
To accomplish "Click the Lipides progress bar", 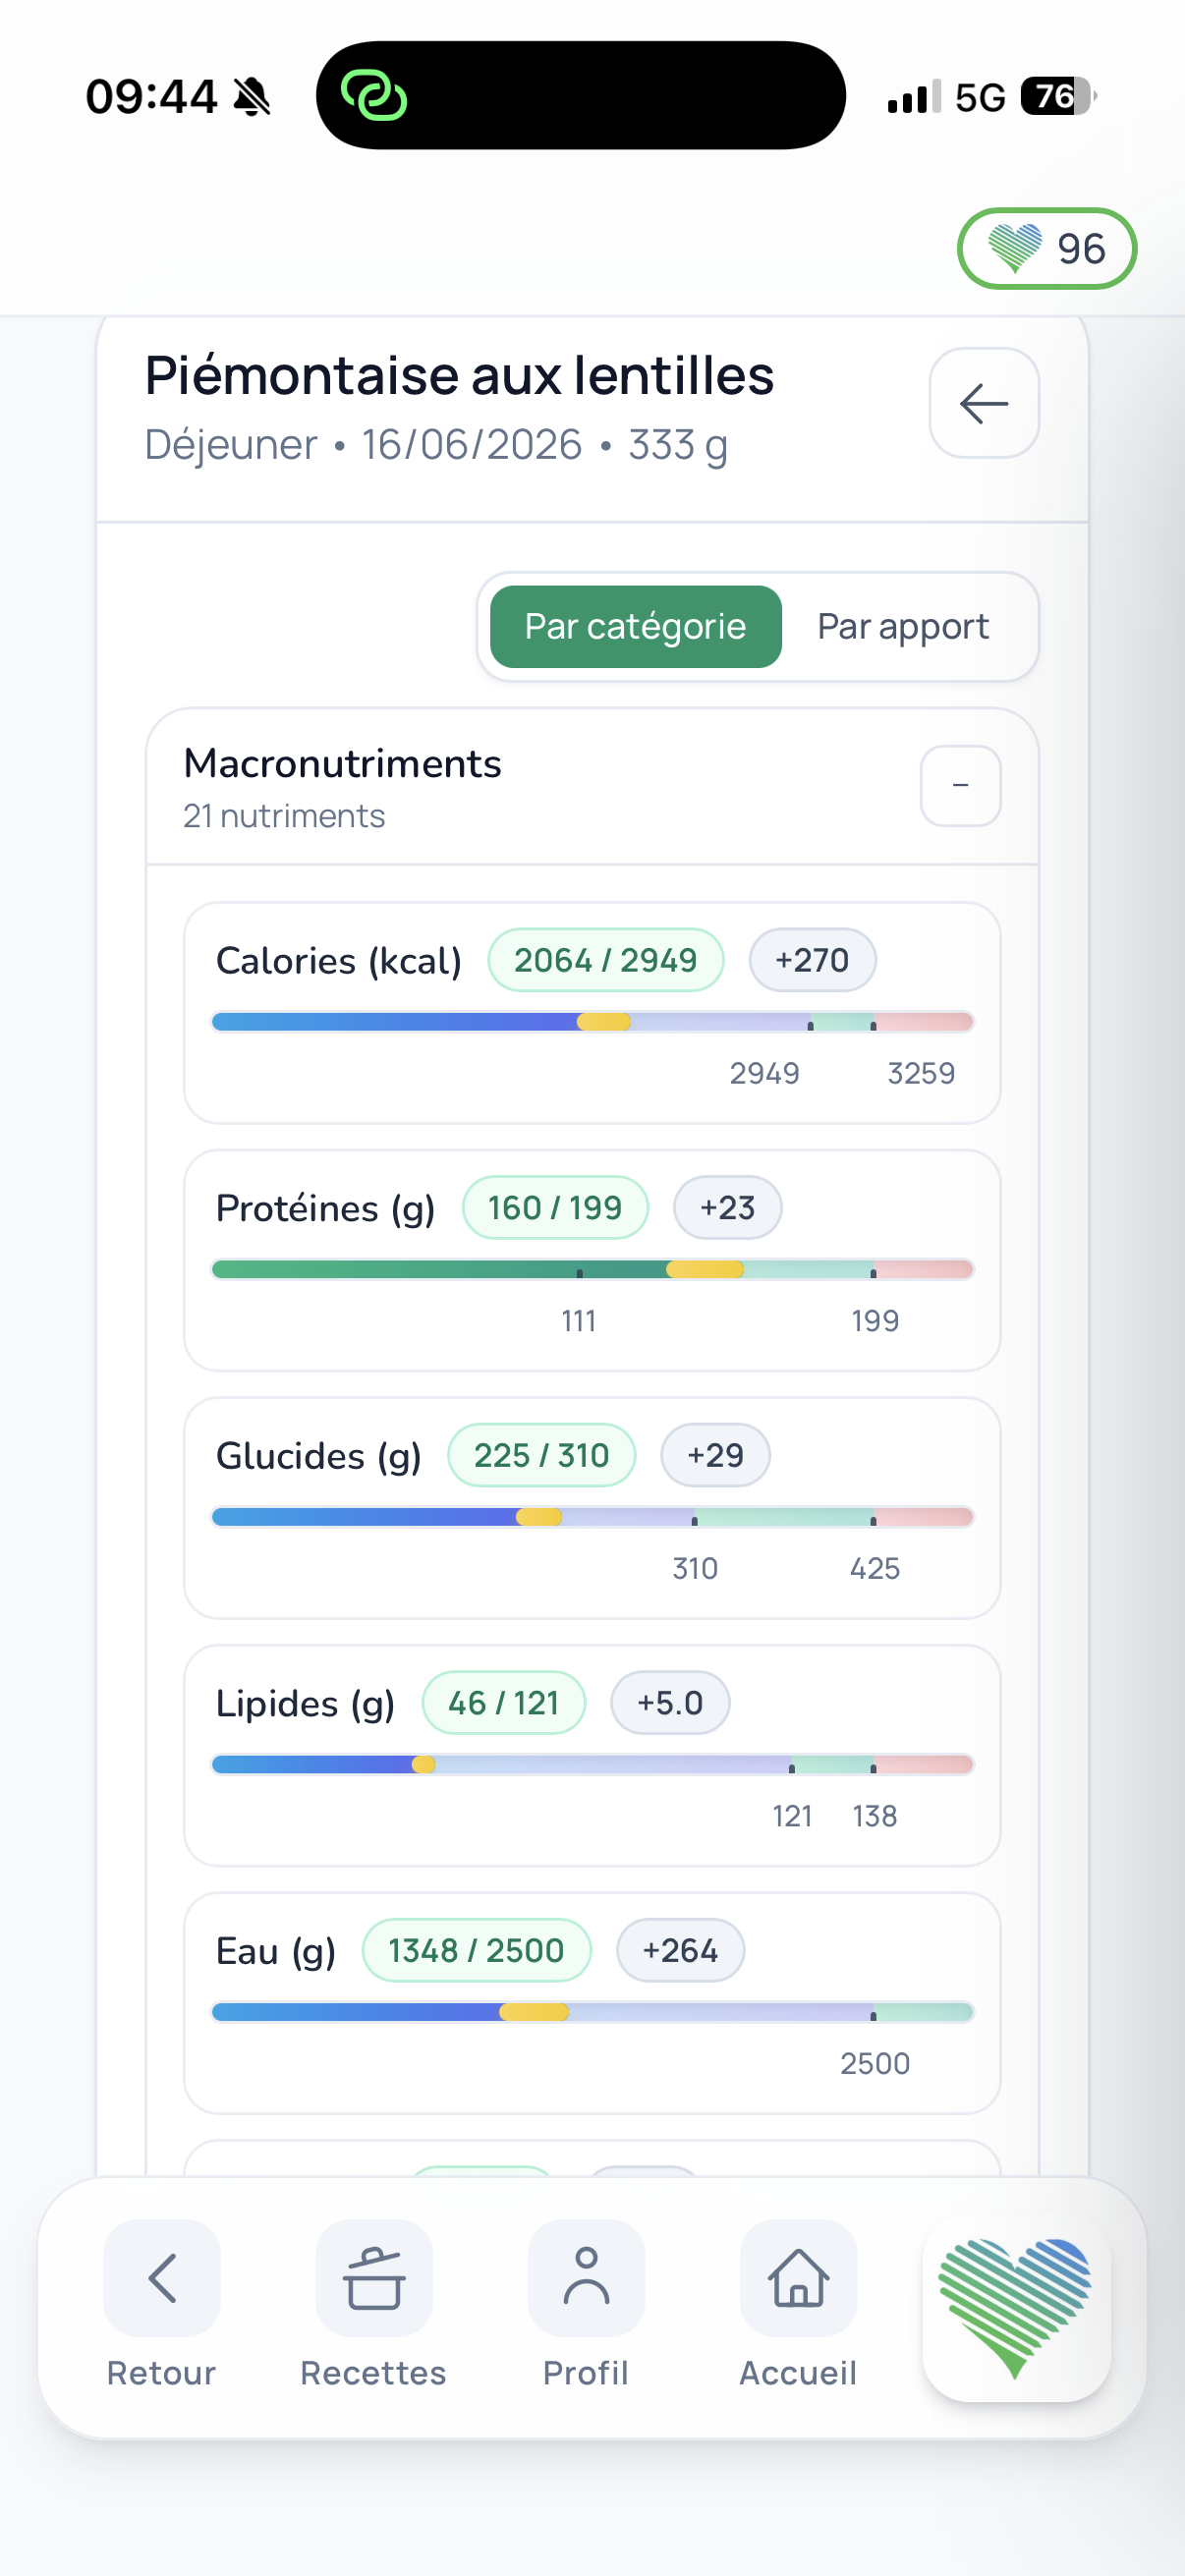I will pyautogui.click(x=592, y=1764).
